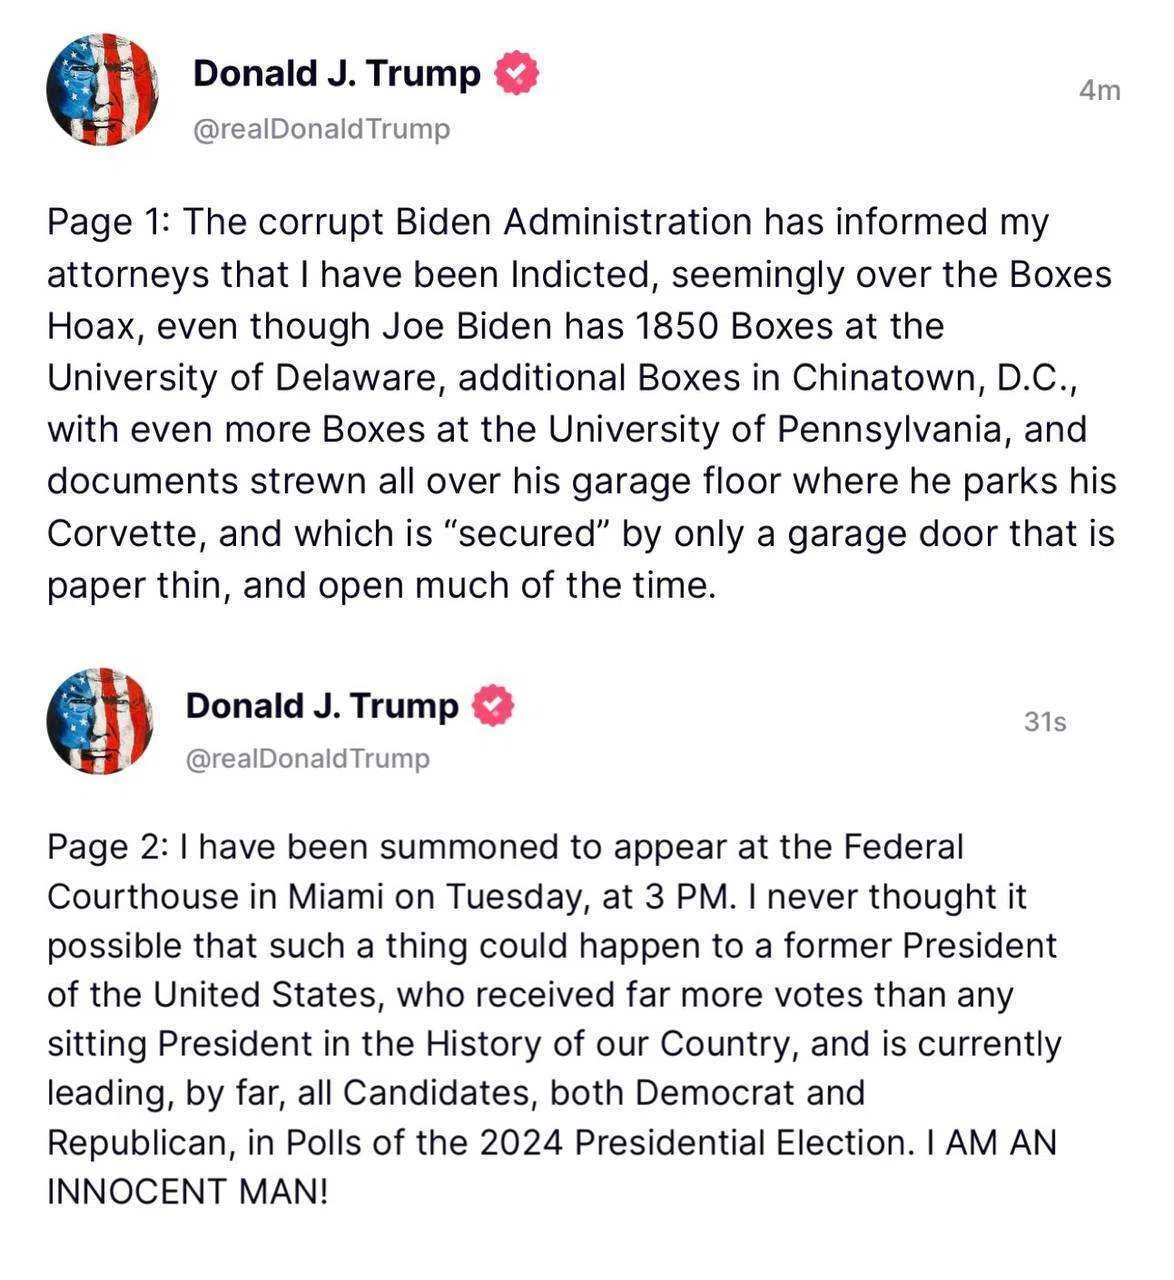Click the @realDonaldTrump handle in the first post
The image size is (1174, 1280).
pyautogui.click(x=321, y=129)
